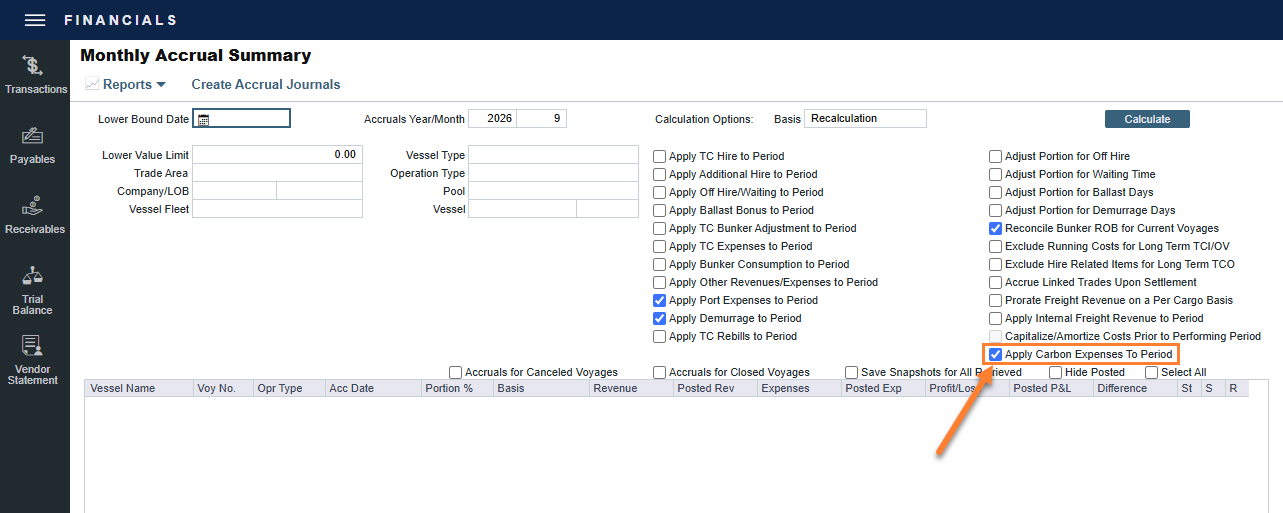Click the Calculate button
The width and height of the screenshot is (1283, 513).
[x=1147, y=119]
